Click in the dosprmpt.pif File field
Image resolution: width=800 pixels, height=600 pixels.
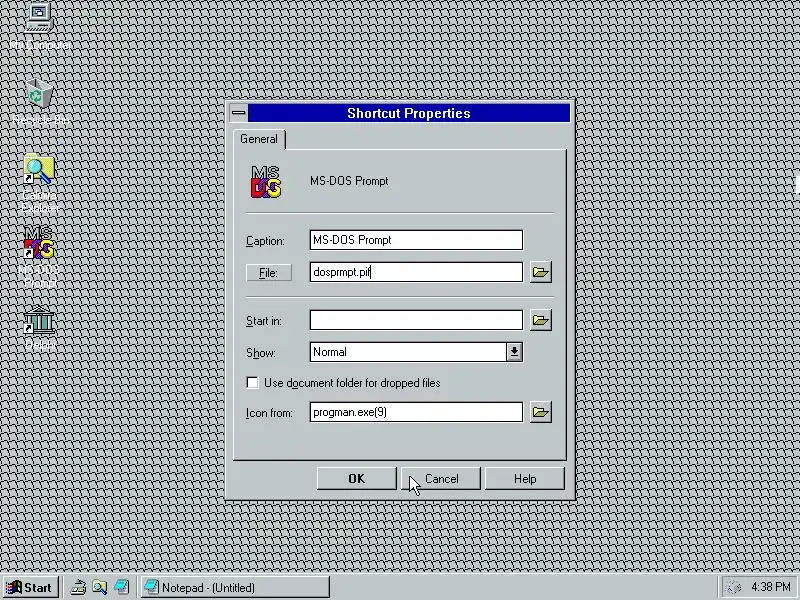416,272
